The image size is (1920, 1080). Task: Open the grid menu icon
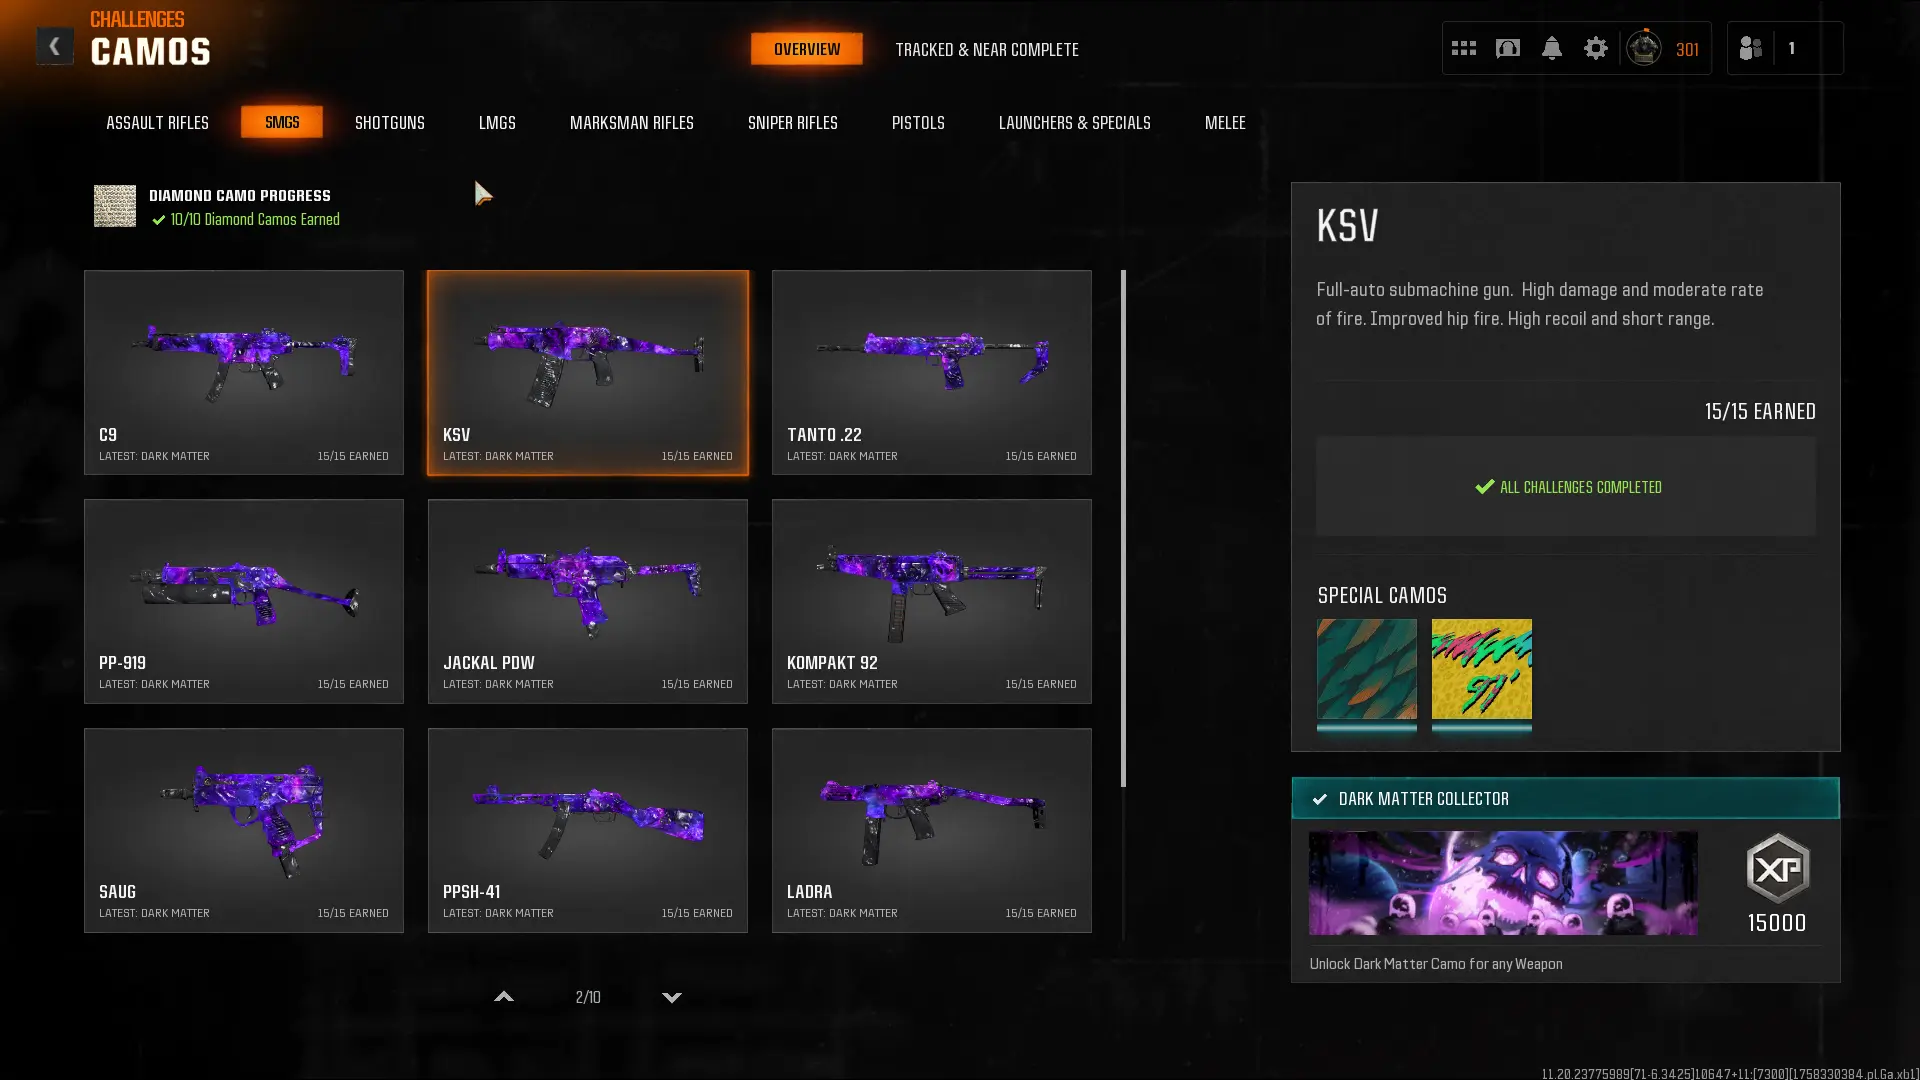[x=1463, y=48]
